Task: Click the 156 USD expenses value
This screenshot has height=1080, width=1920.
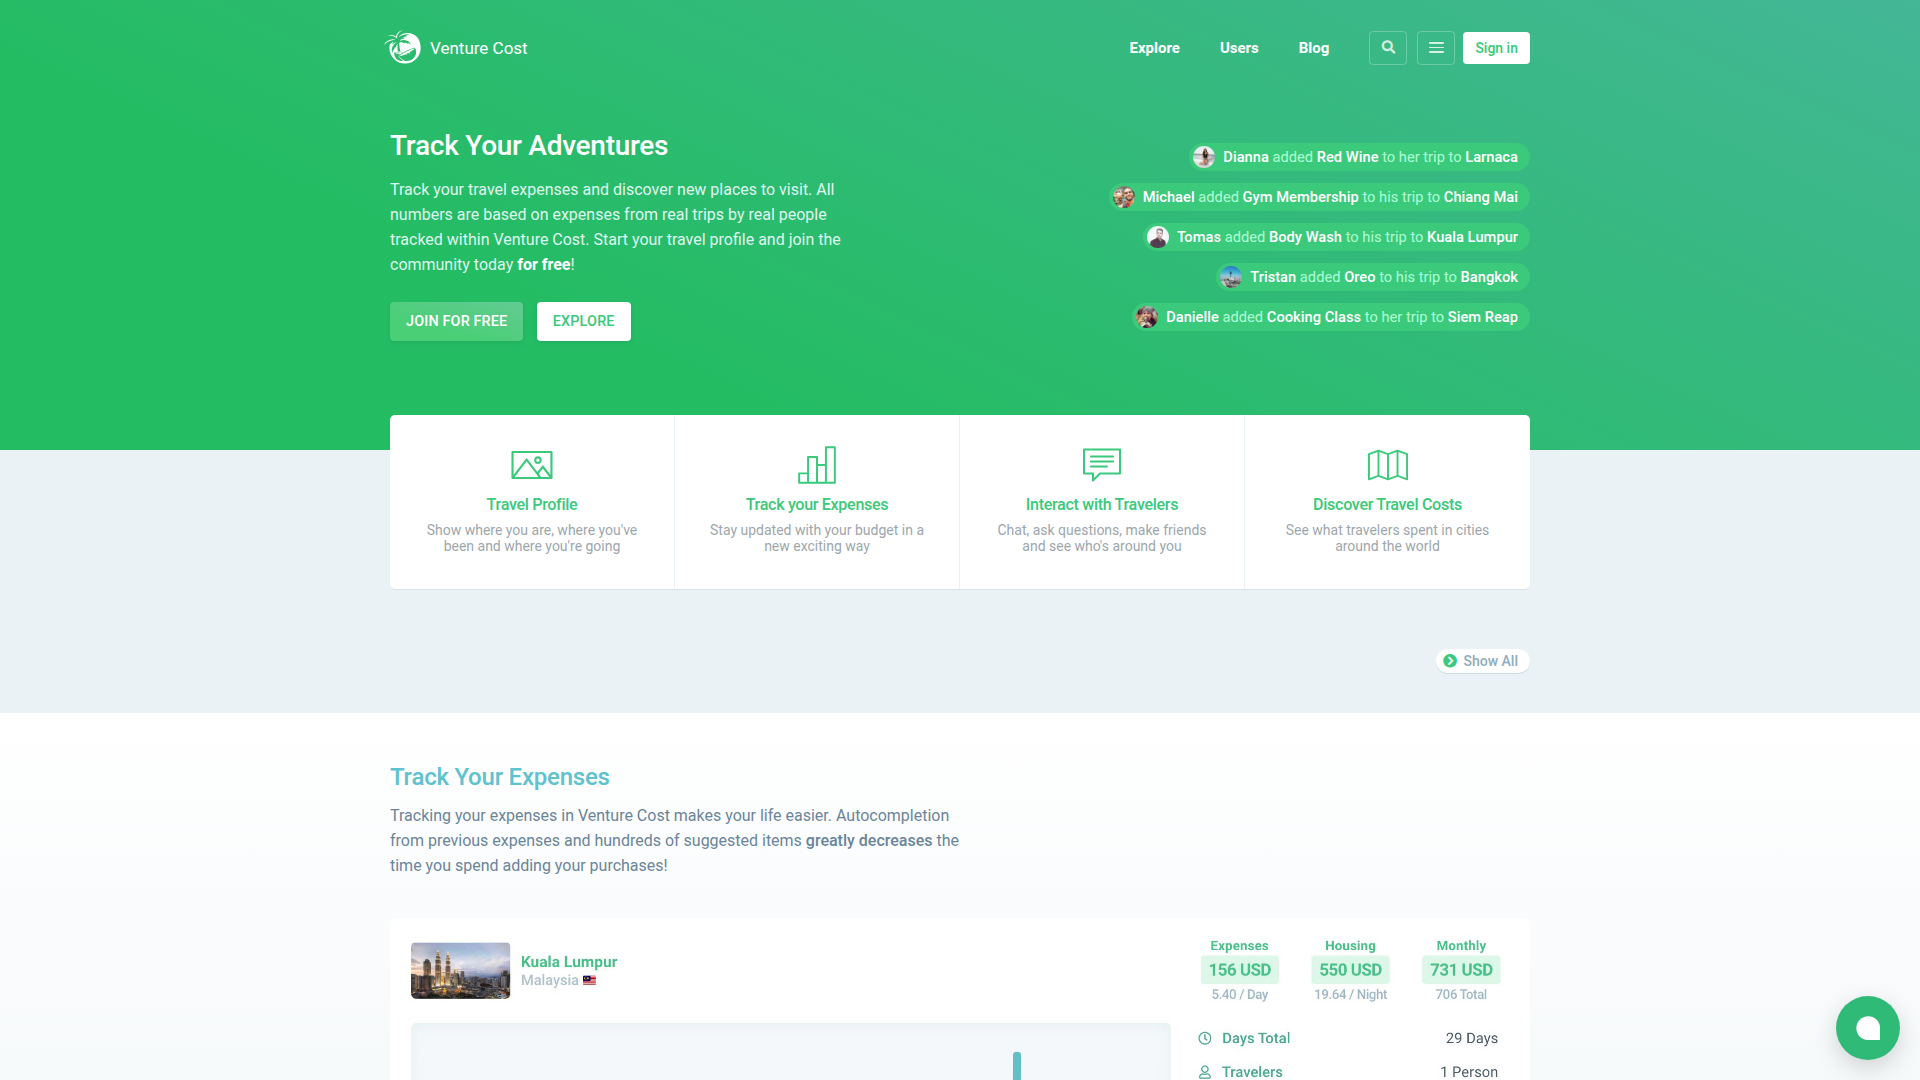Action: tap(1240, 970)
